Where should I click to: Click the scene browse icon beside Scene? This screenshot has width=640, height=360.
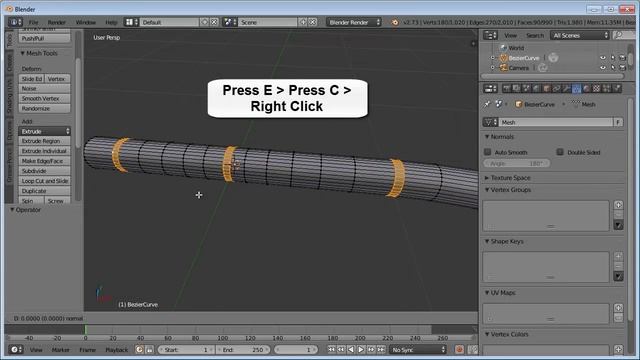(x=230, y=22)
